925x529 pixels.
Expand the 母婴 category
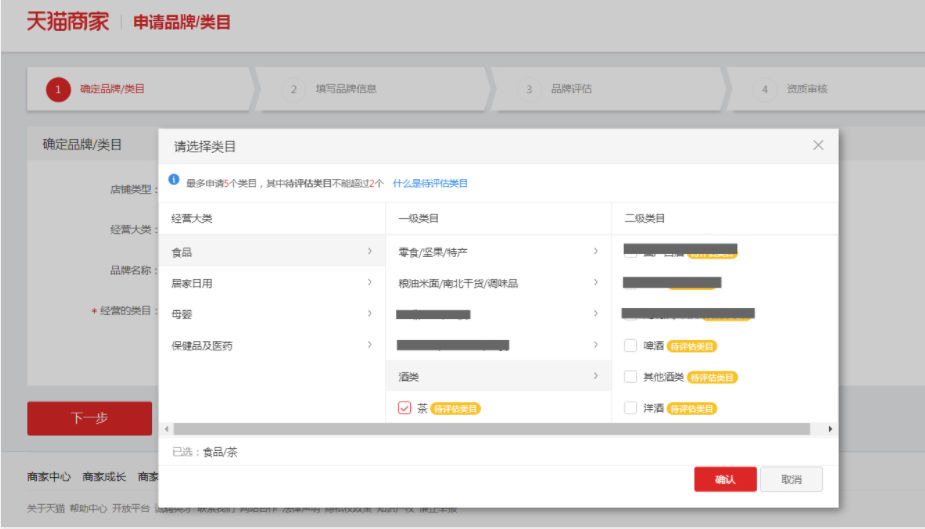coord(271,314)
